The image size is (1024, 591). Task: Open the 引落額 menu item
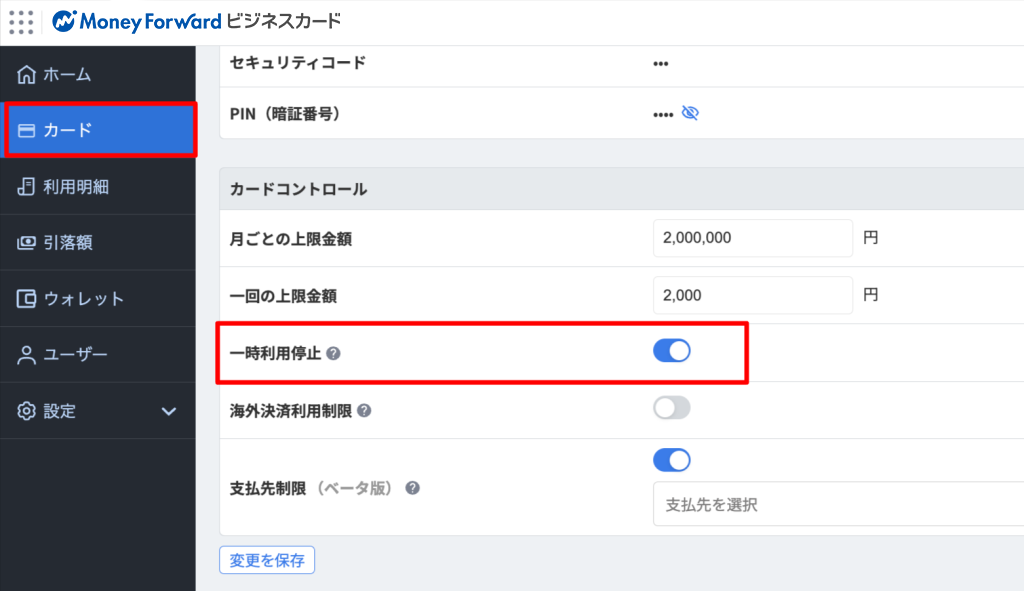(x=68, y=243)
